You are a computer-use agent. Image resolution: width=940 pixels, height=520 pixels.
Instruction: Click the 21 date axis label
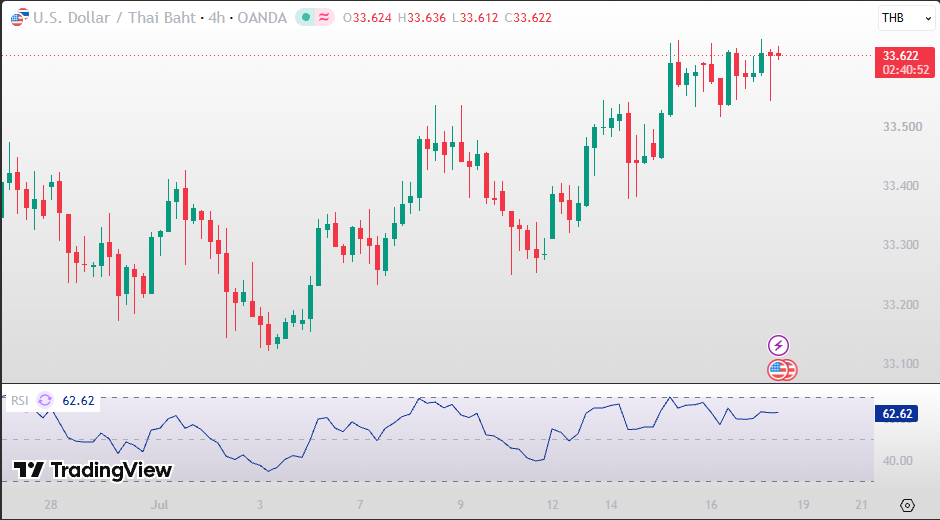(861, 504)
